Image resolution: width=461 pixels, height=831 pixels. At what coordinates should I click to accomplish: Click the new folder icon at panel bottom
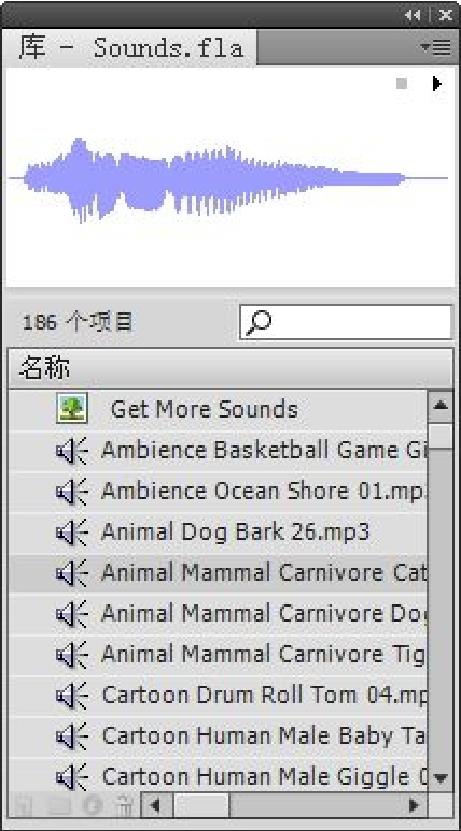[x=58, y=807]
